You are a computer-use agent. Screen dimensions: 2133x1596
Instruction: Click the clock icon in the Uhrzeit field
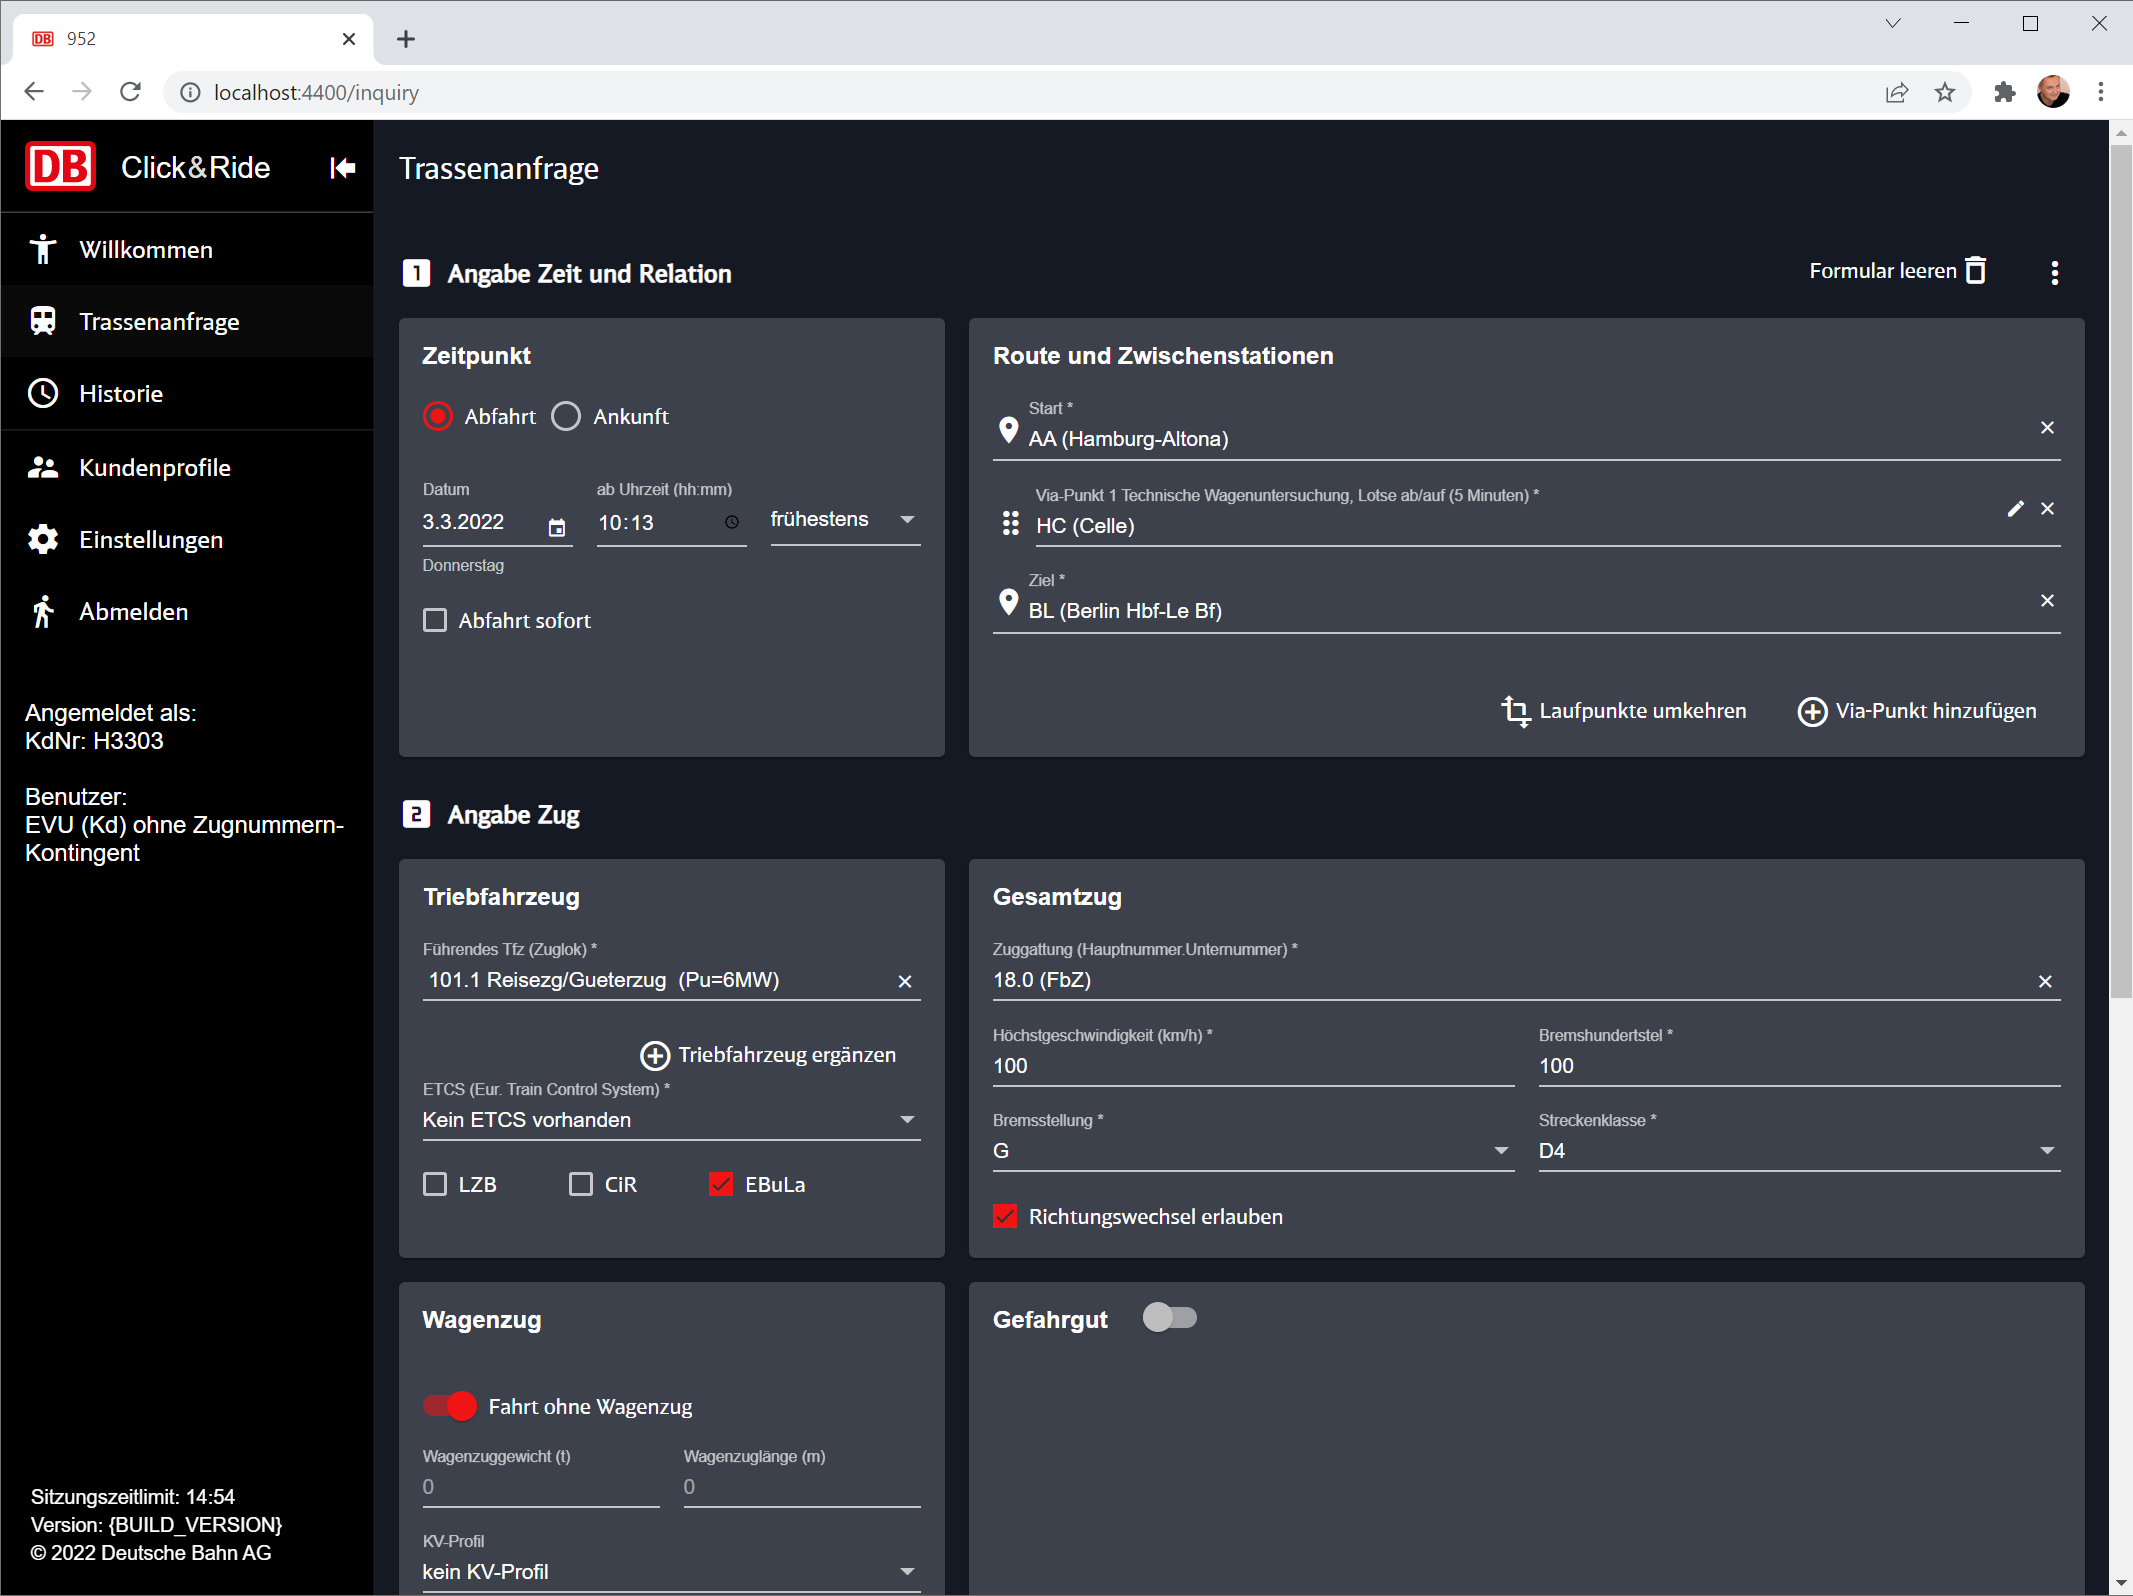pos(732,523)
